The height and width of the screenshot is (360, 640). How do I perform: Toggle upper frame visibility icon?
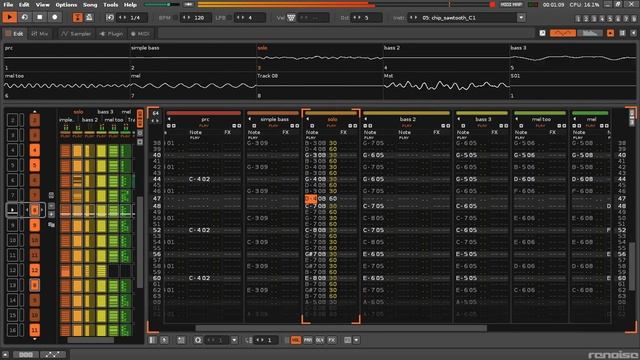pyautogui.click(x=611, y=33)
